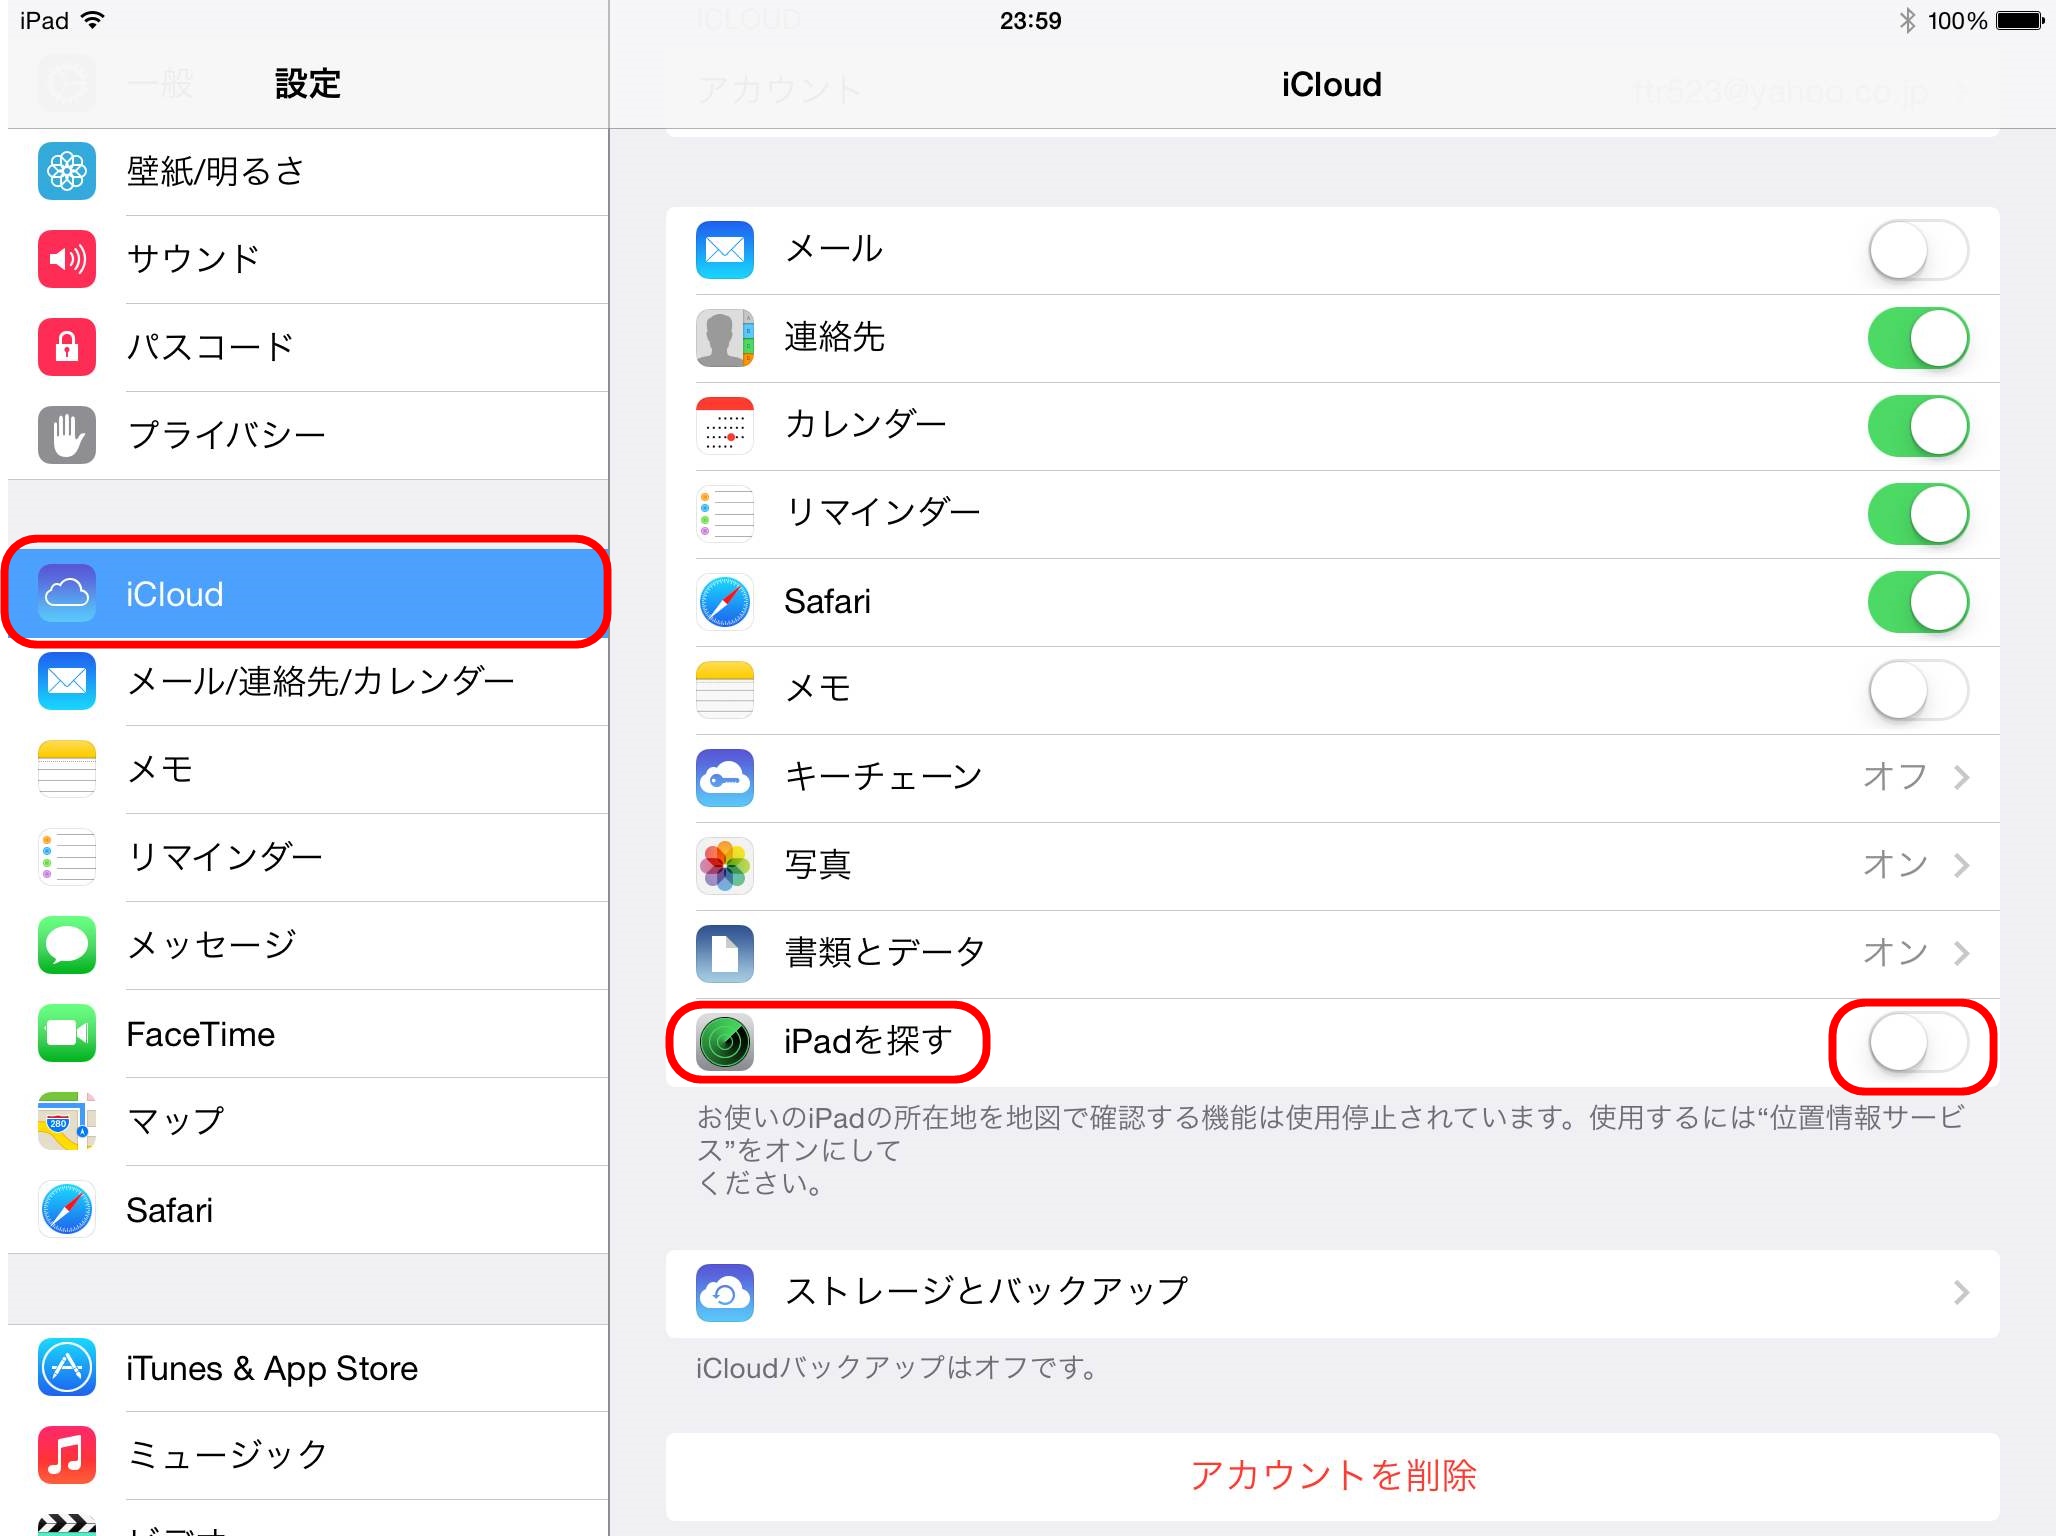Select FaceTime in settings list
This screenshot has height=1536, width=2056.
(x=308, y=1033)
